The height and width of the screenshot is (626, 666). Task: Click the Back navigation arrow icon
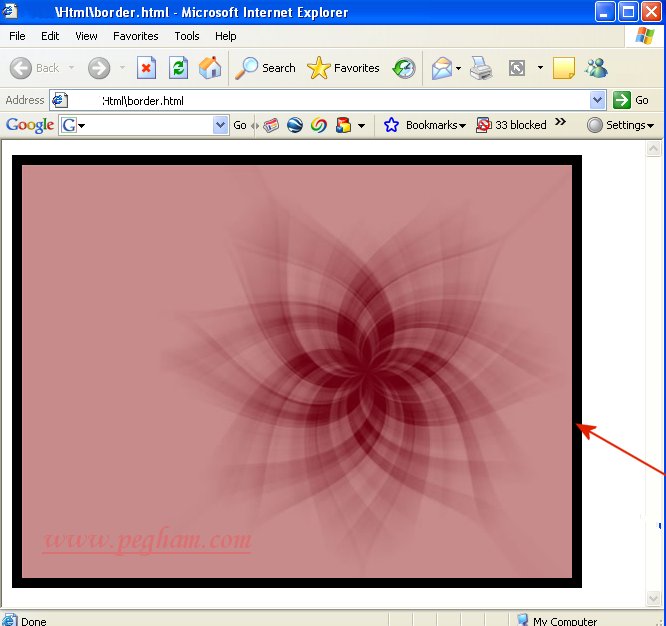coord(20,68)
